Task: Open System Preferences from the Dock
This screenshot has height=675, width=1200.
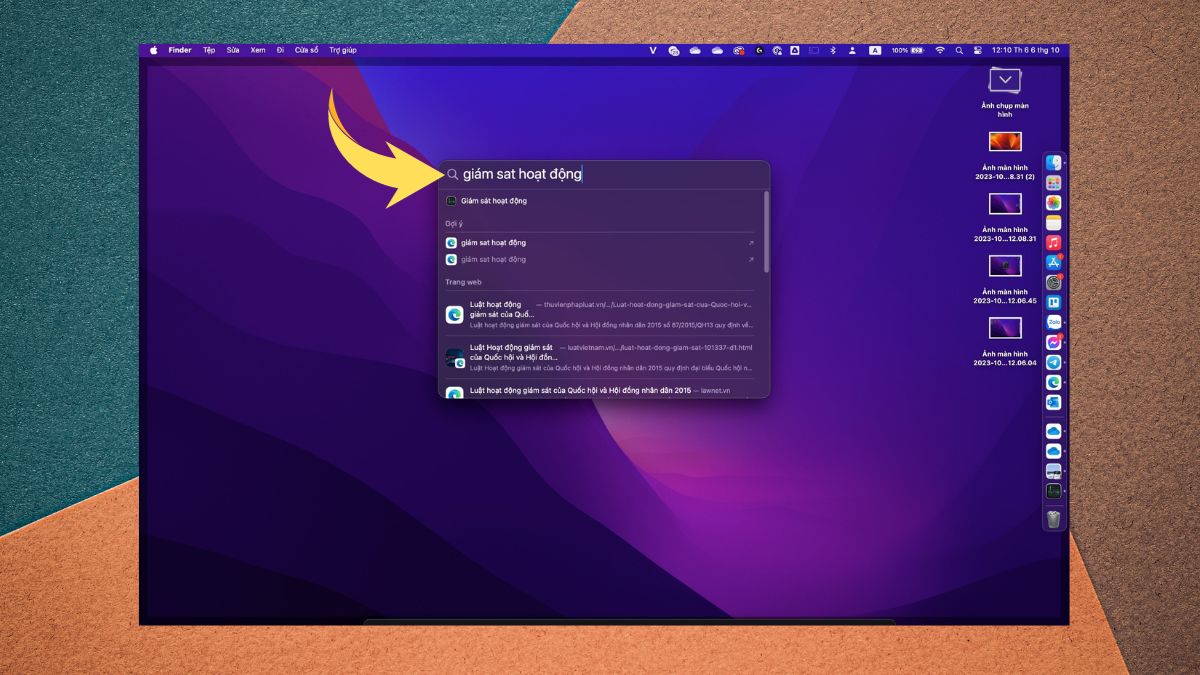Action: tap(1053, 283)
